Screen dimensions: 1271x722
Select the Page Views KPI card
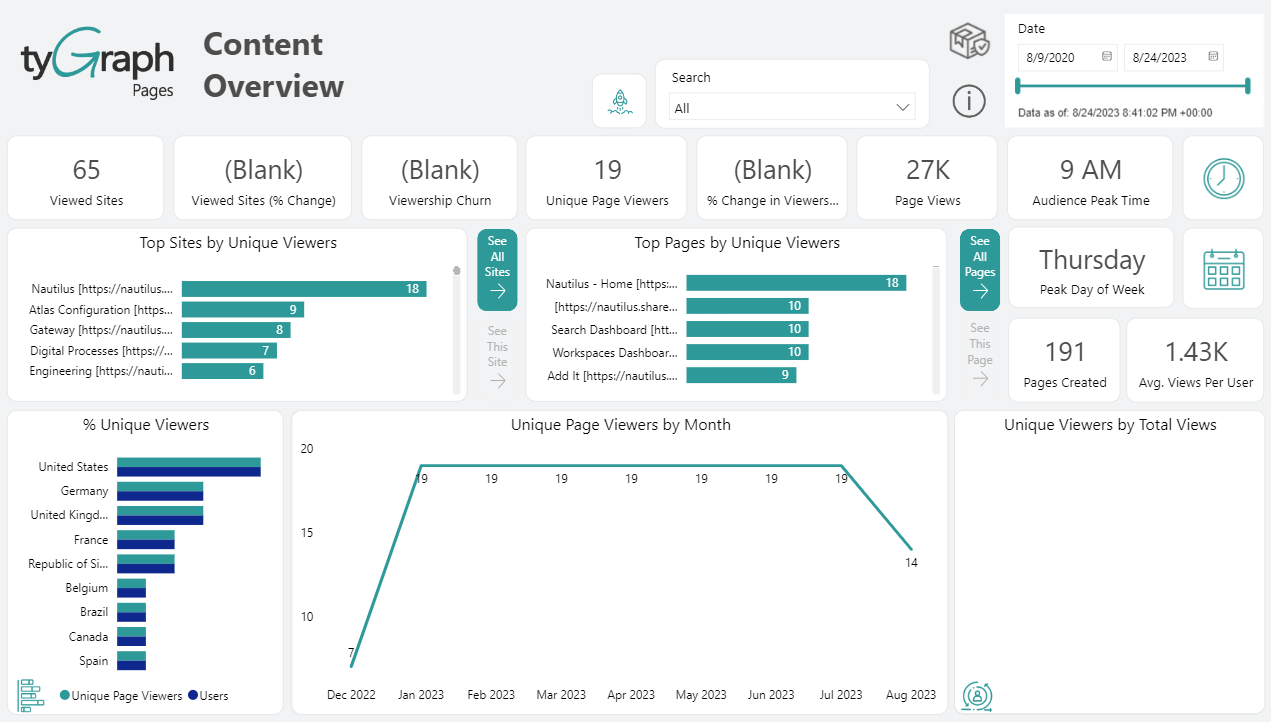926,177
